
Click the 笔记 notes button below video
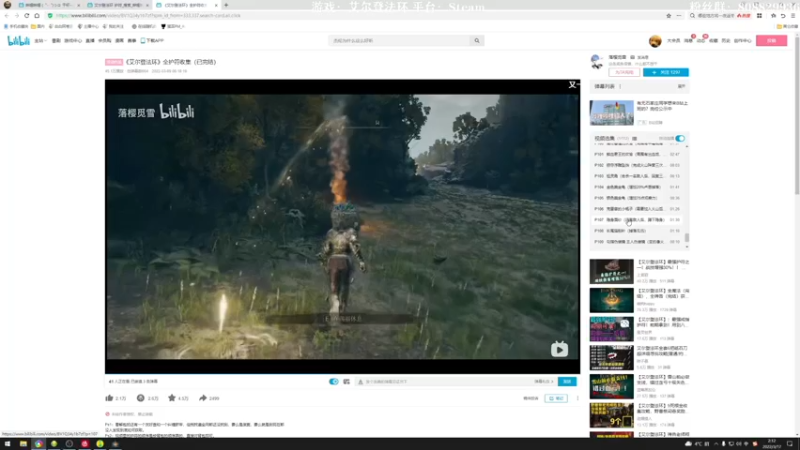point(556,398)
